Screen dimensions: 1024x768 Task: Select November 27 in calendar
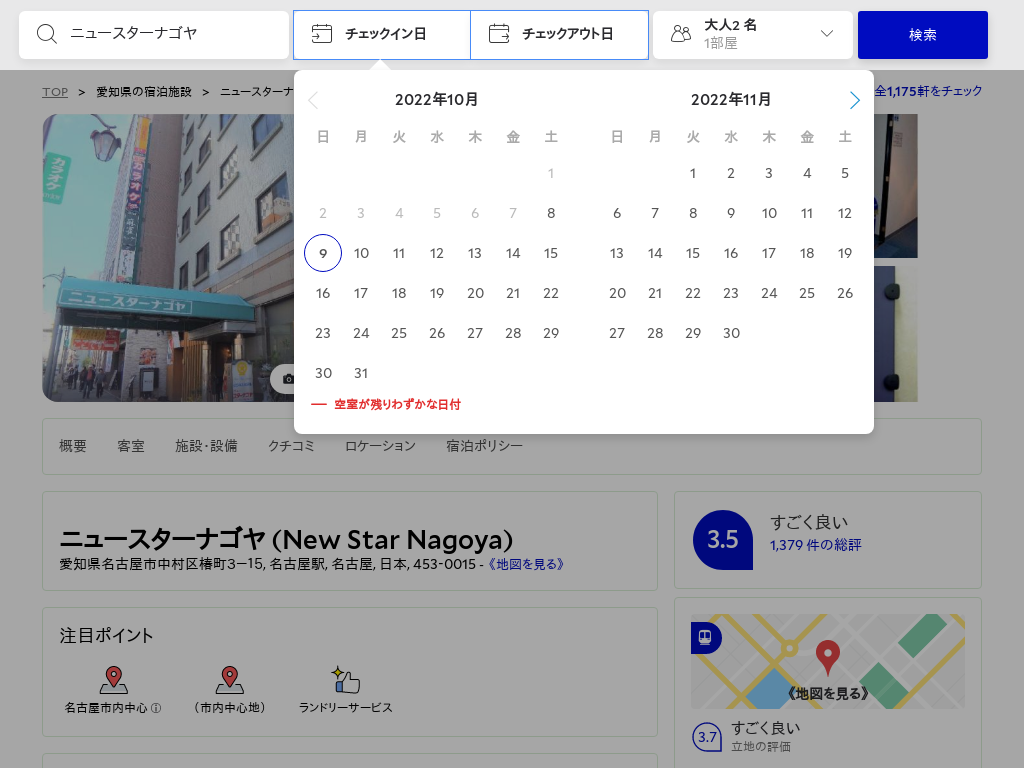pyautogui.click(x=617, y=334)
